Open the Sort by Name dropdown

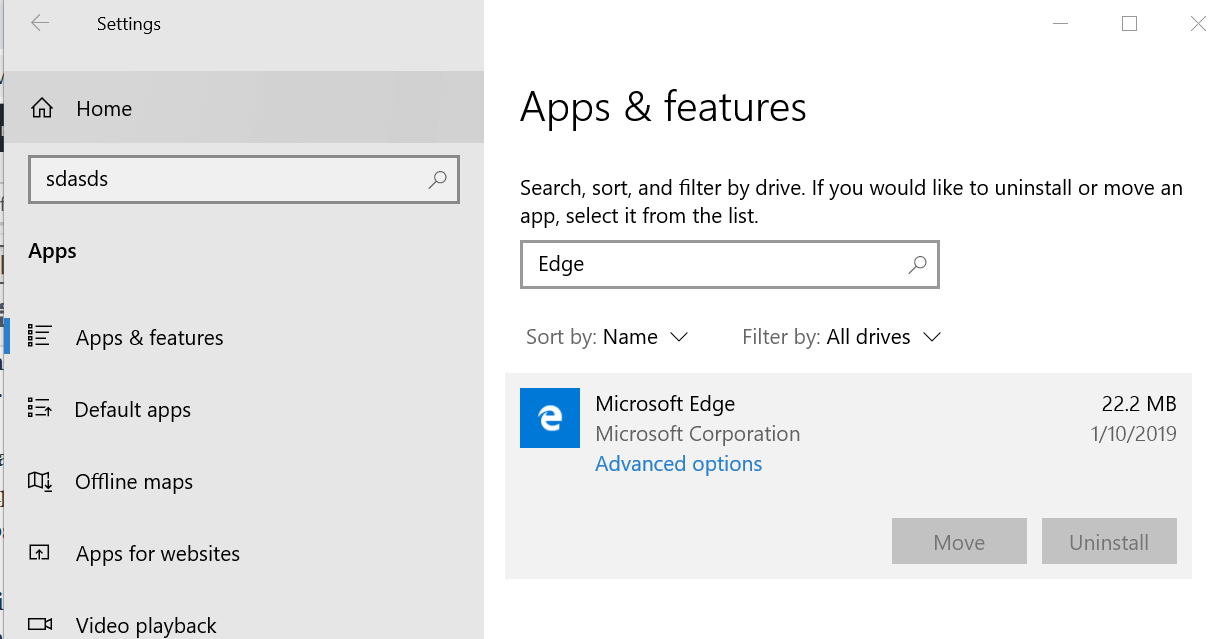[x=607, y=337]
